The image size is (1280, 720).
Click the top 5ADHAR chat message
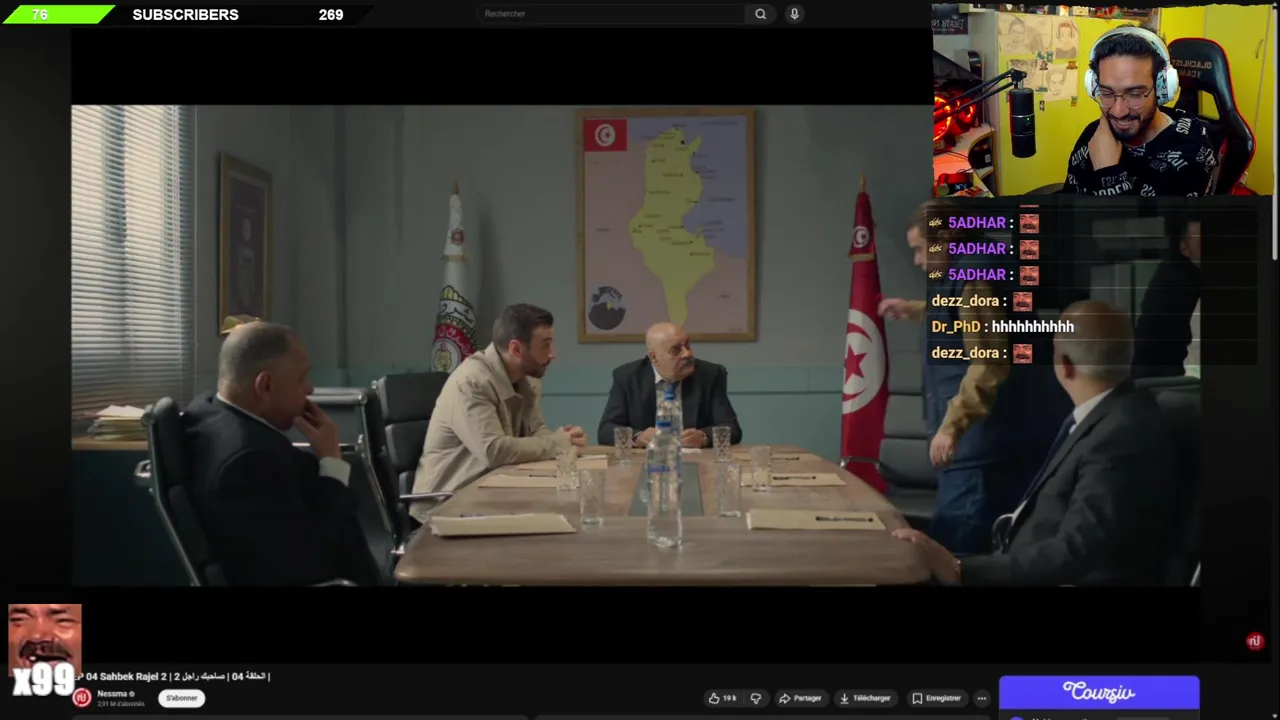pos(984,223)
